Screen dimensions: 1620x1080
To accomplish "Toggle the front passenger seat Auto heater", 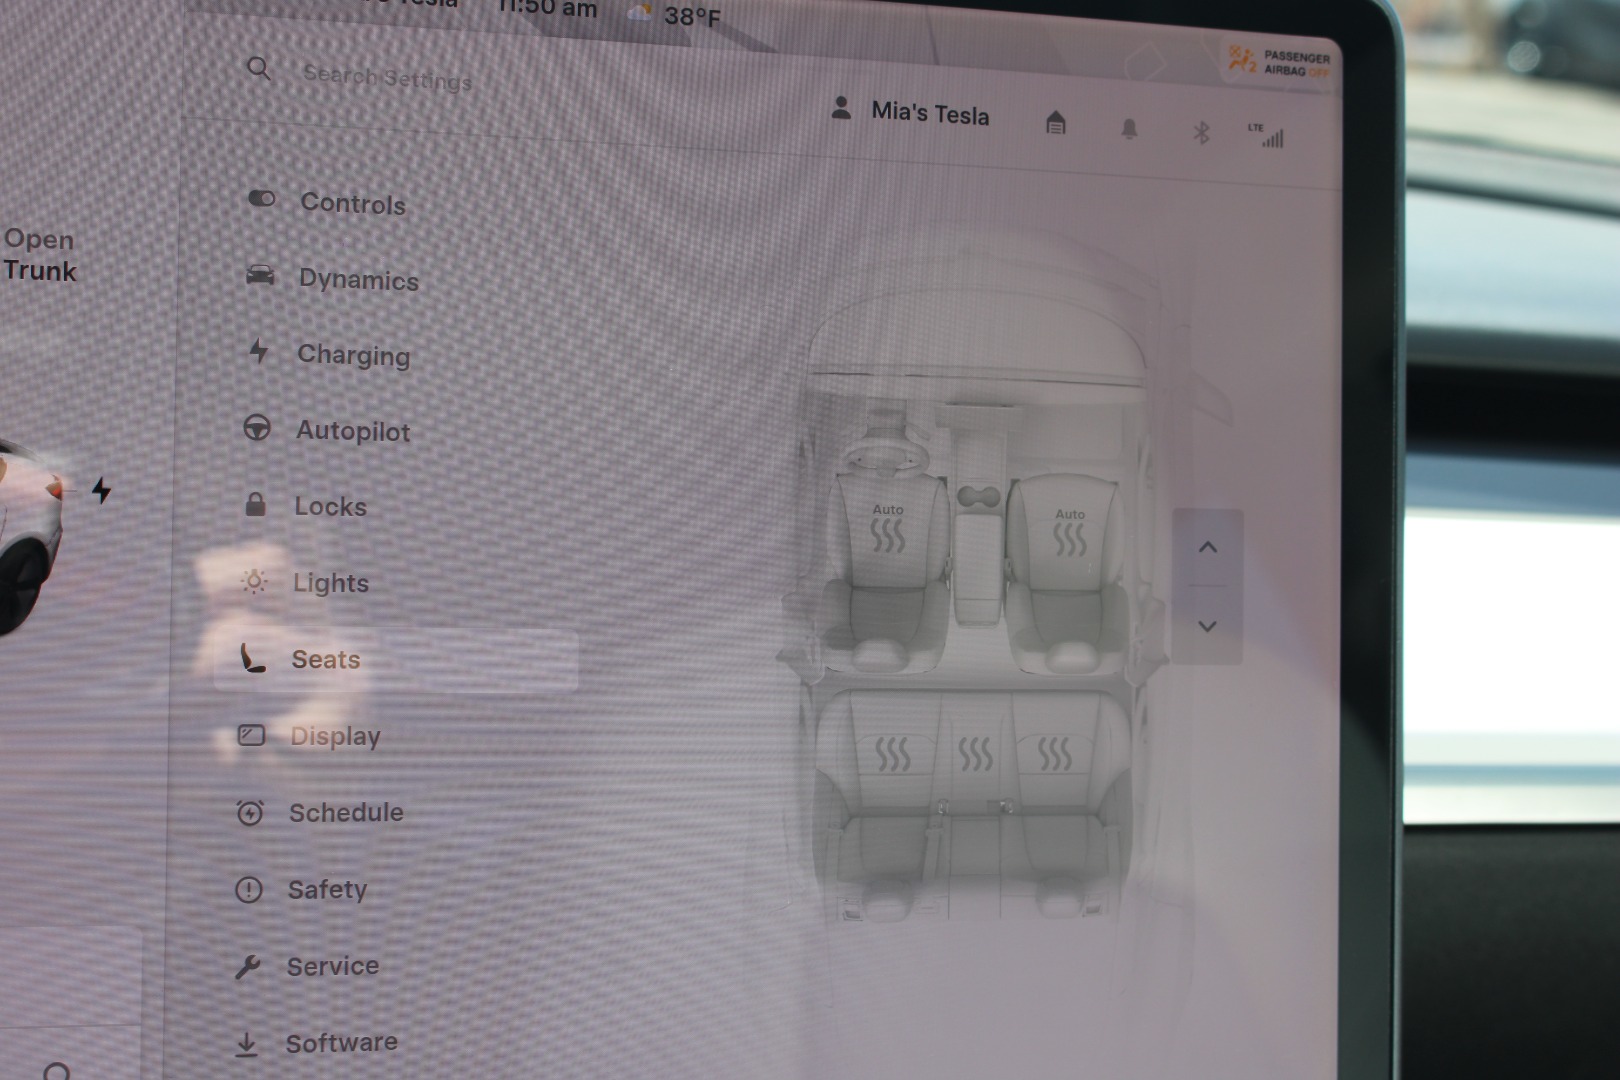I will pos(1069,533).
